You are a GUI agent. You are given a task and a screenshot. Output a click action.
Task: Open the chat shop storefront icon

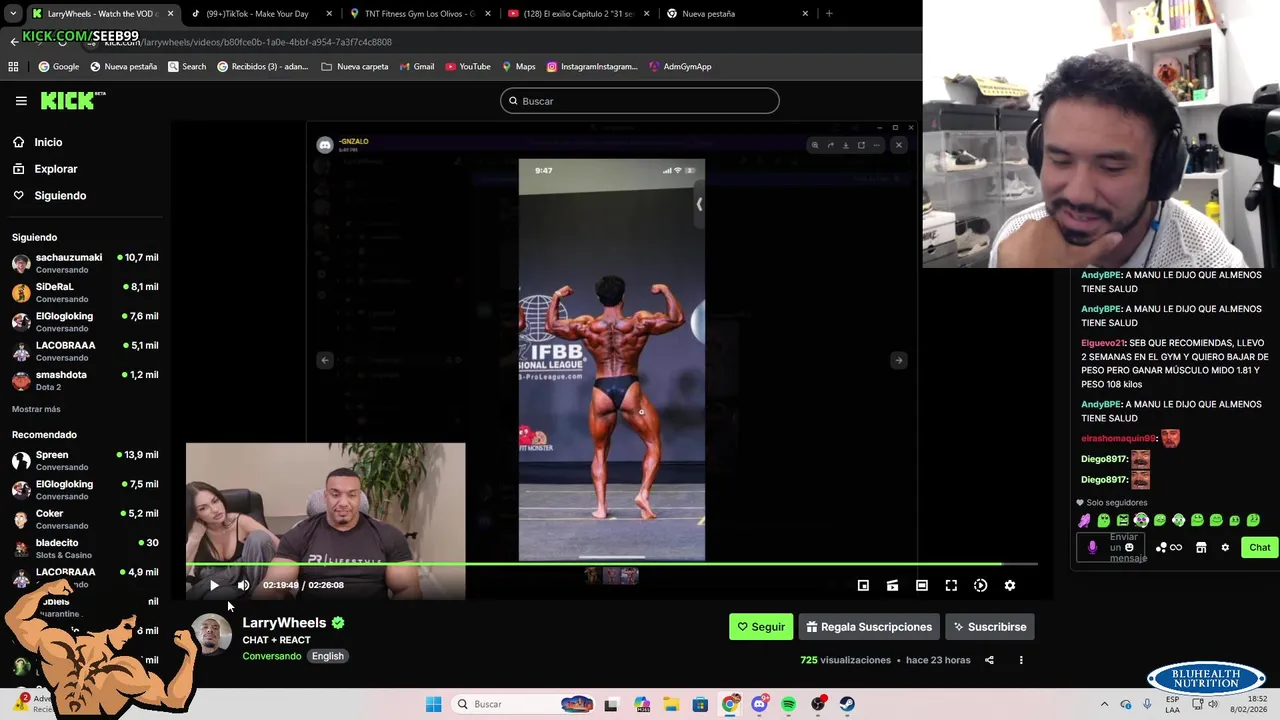coord(1201,548)
